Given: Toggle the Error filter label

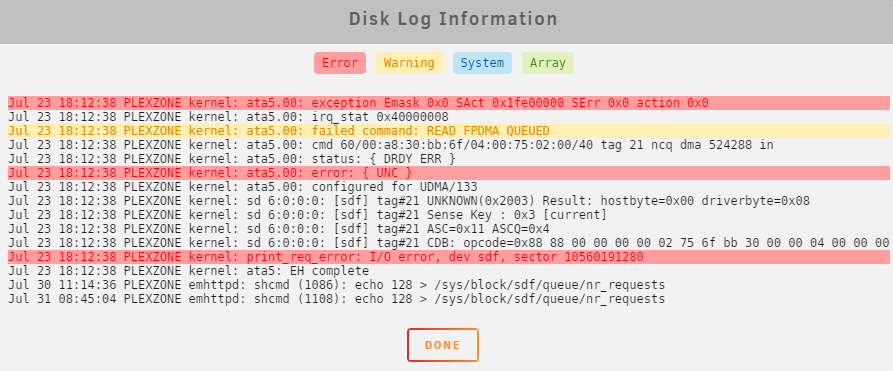Looking at the screenshot, I should (x=339, y=63).
